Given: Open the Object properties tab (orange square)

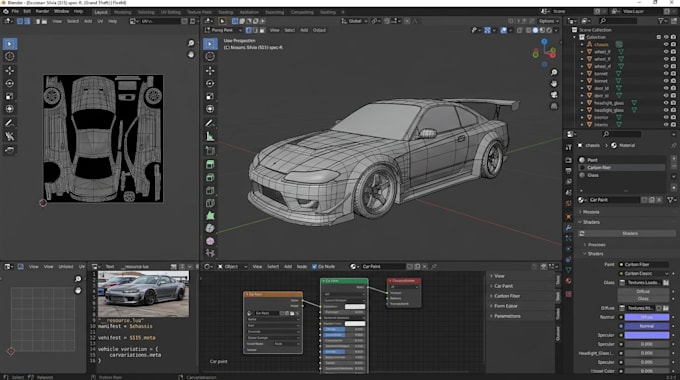Looking at the screenshot, I should [x=569, y=216].
